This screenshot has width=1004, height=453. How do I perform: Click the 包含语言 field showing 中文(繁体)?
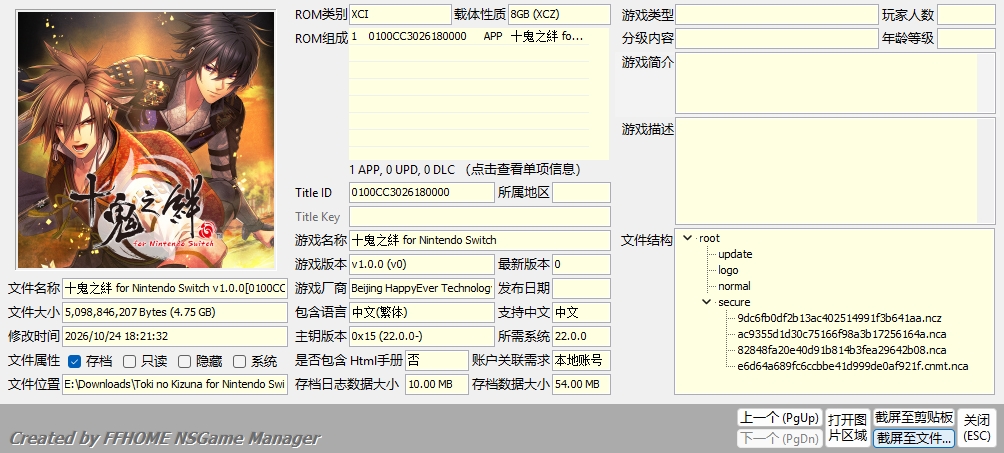coord(422,312)
